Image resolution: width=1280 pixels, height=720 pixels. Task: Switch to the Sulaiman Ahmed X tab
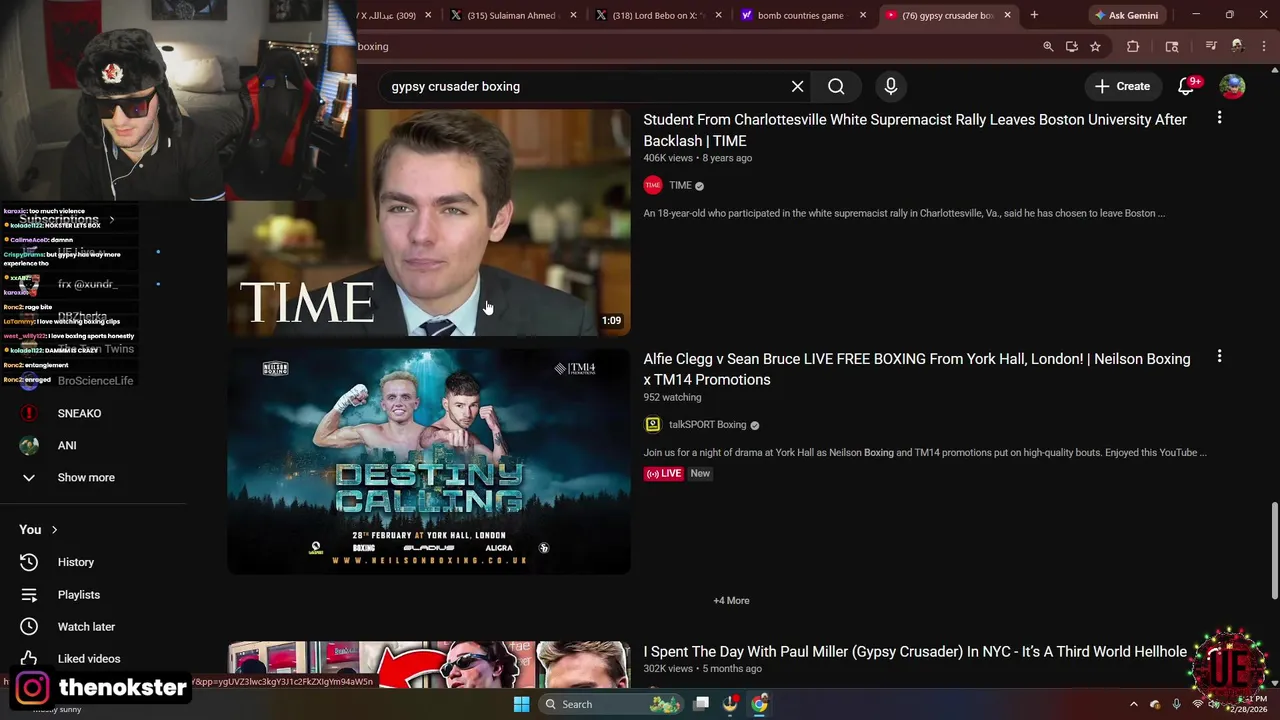(x=514, y=15)
